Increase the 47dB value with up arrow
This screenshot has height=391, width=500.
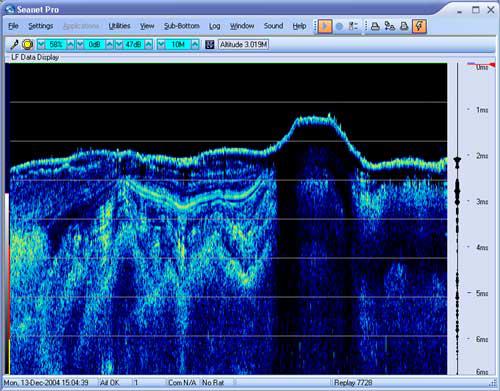(x=149, y=44)
